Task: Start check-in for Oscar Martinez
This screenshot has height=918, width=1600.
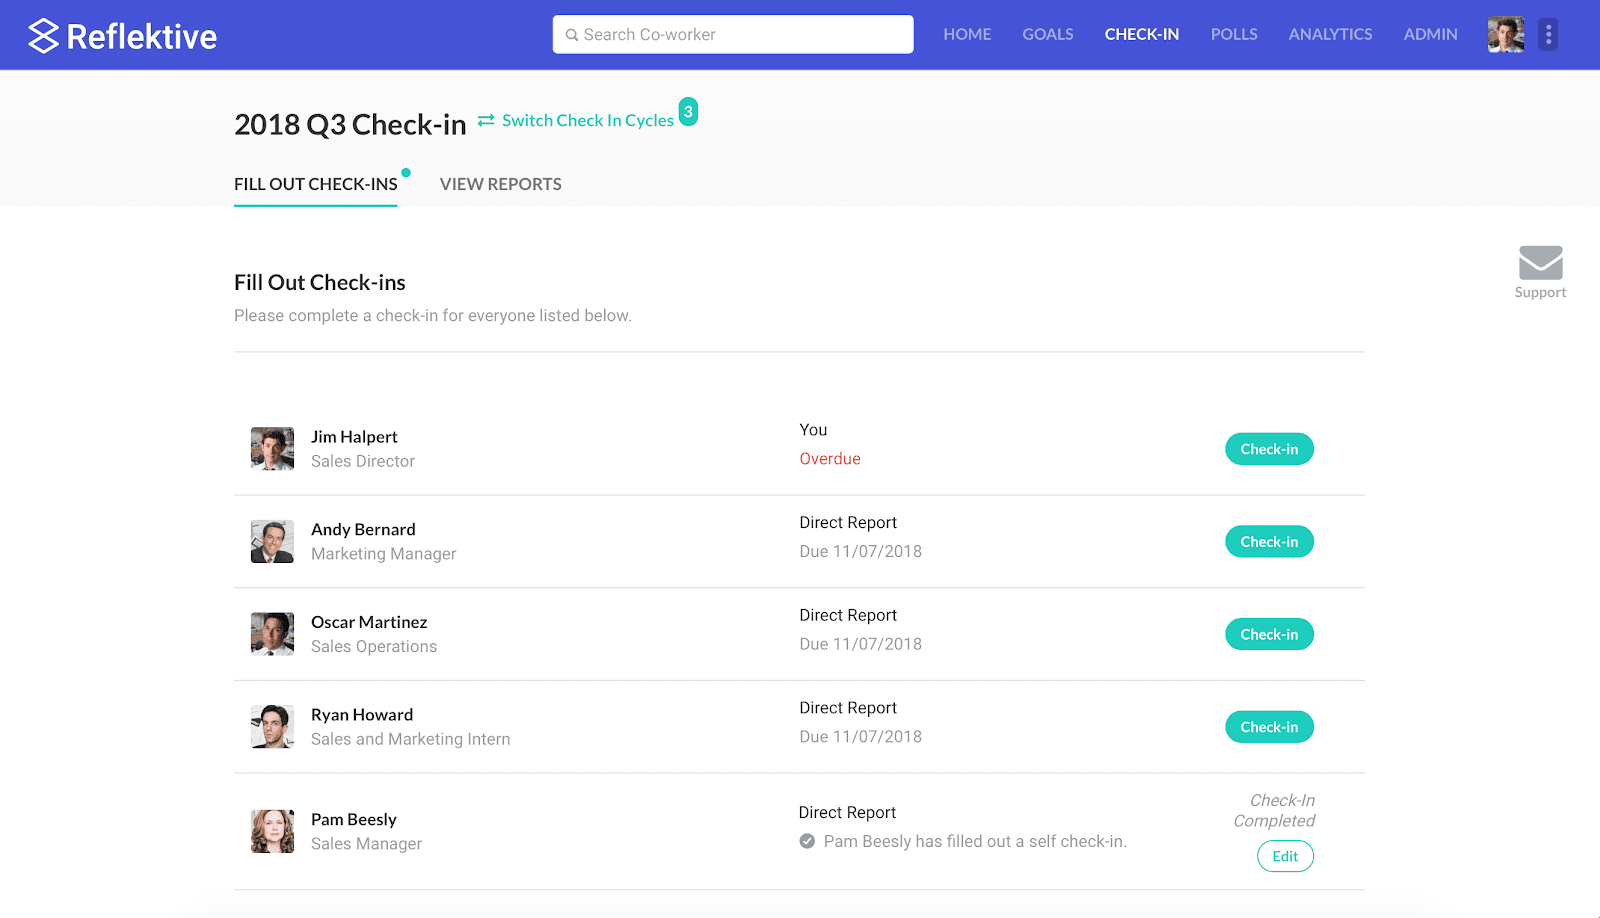Action: tap(1269, 634)
